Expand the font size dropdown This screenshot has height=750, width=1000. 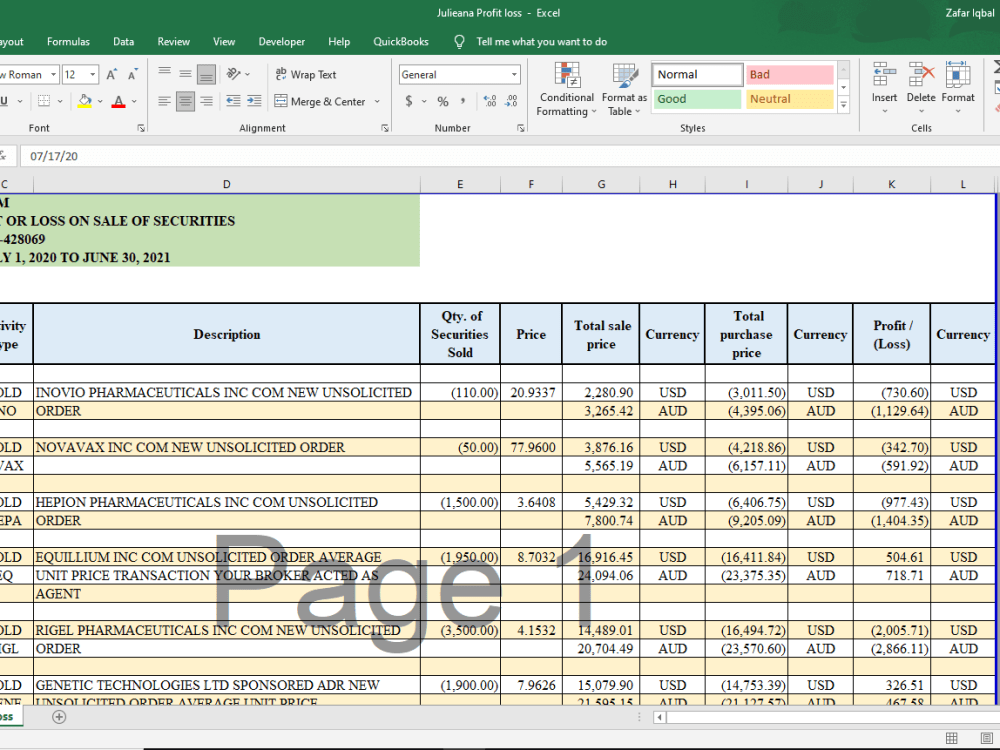pyautogui.click(x=92, y=74)
